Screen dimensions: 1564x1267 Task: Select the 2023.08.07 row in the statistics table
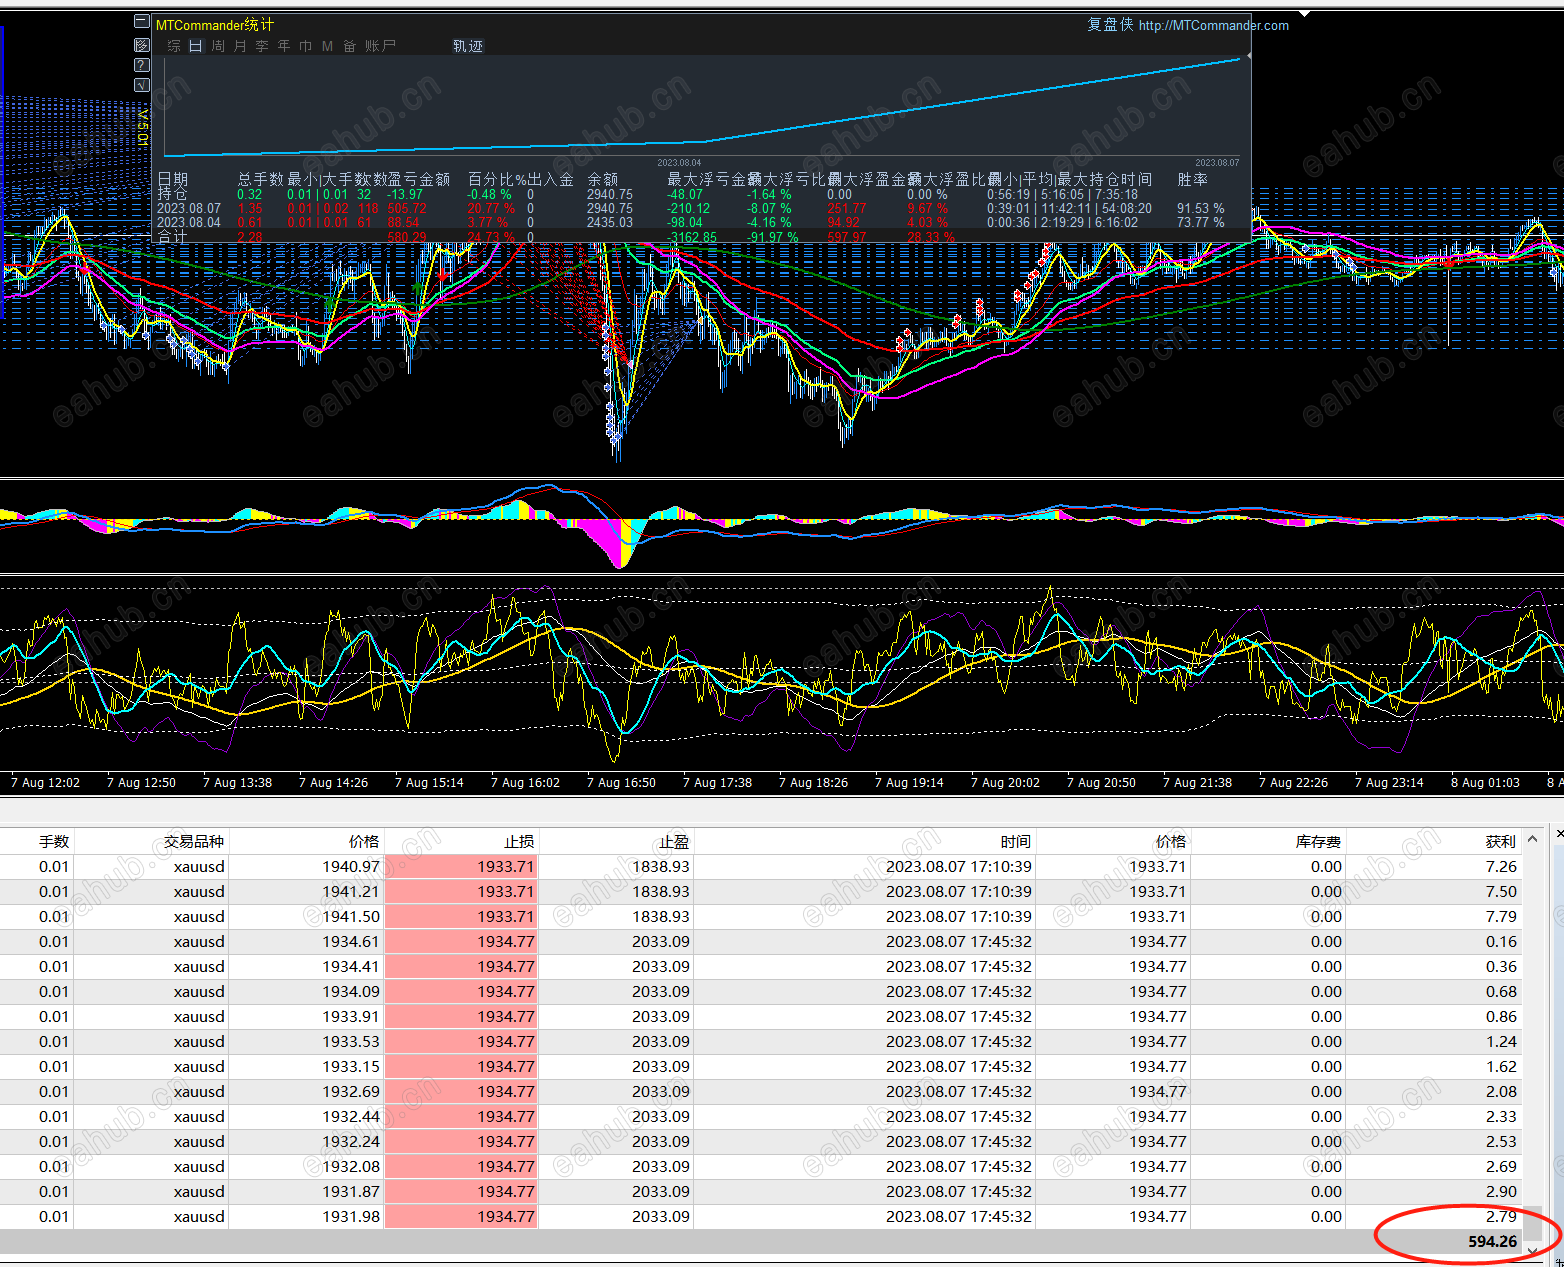tap(690, 209)
